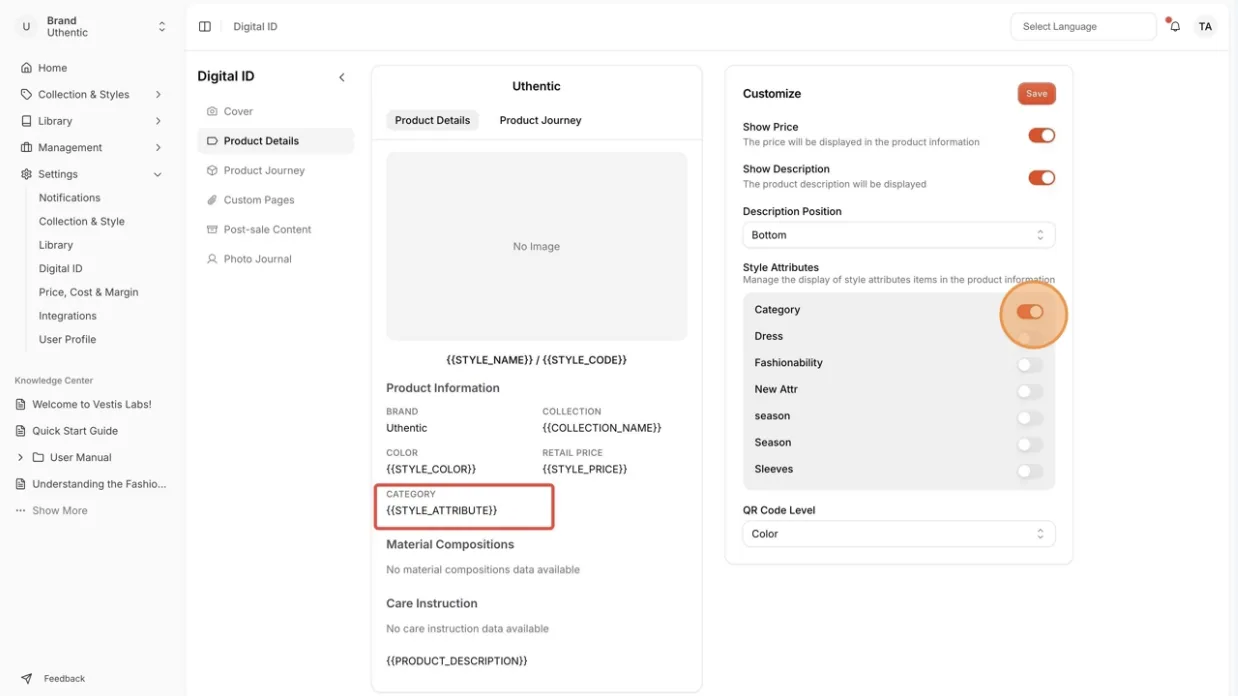Toggle the Show Description switch
The image size is (1238, 696).
click(x=1041, y=178)
